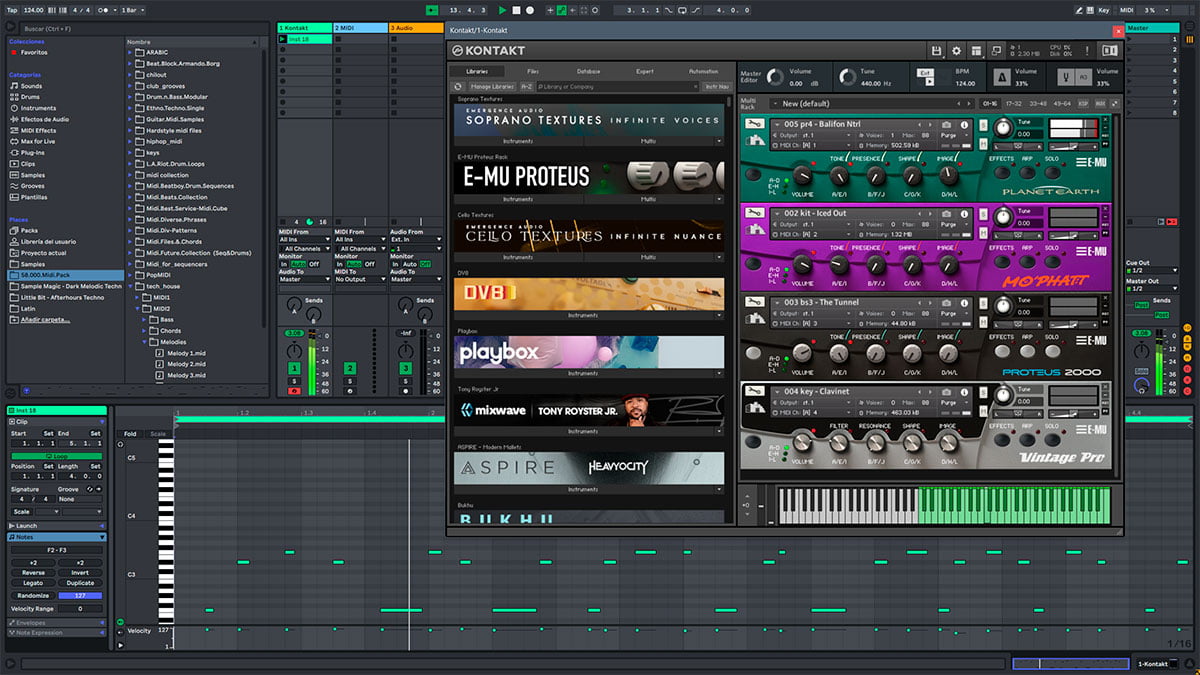This screenshot has height=675, width=1200.
Task: Click the Kontakt save/load disk icon
Action: tap(936, 51)
